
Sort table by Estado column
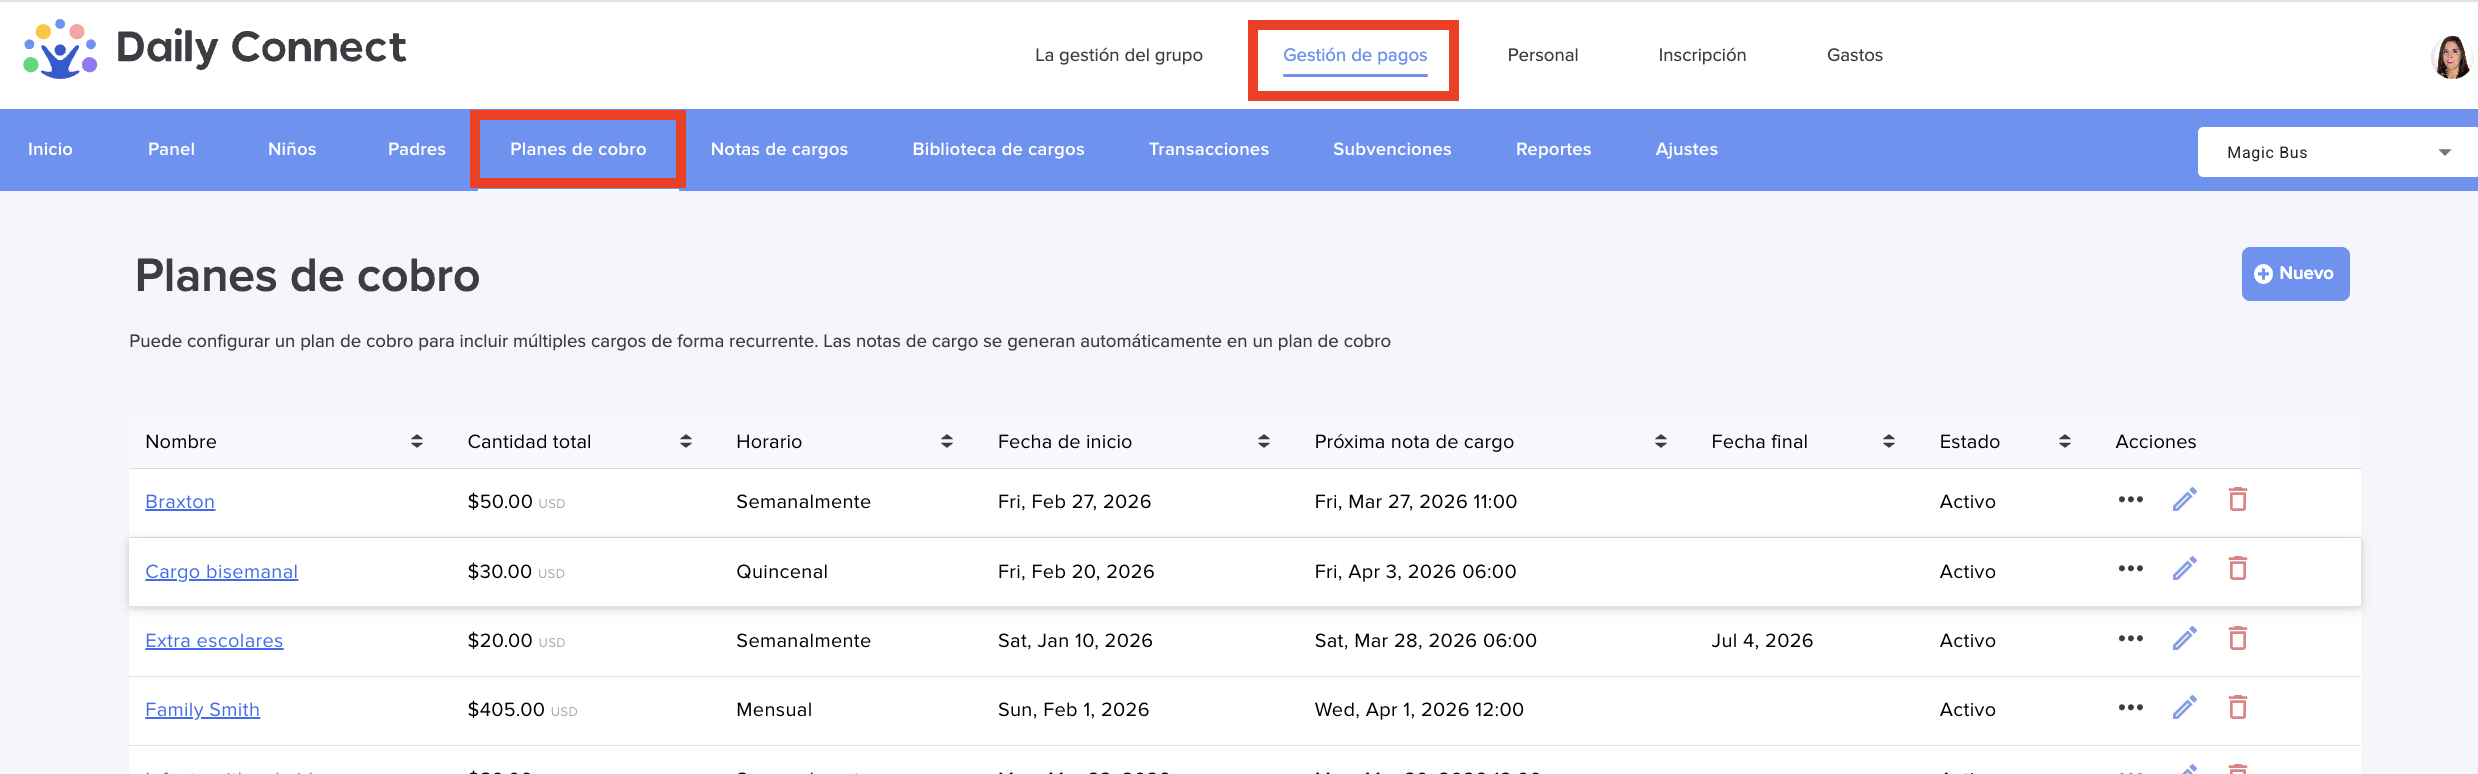click(2065, 441)
